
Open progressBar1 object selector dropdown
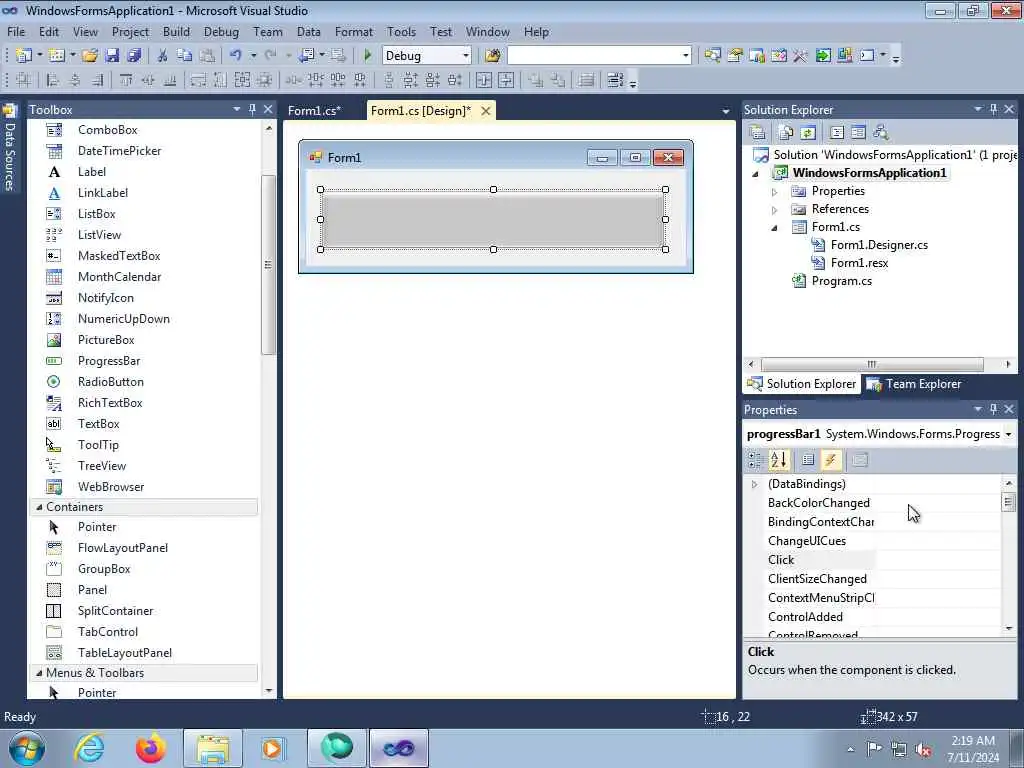pyautogui.click(x=1008, y=434)
